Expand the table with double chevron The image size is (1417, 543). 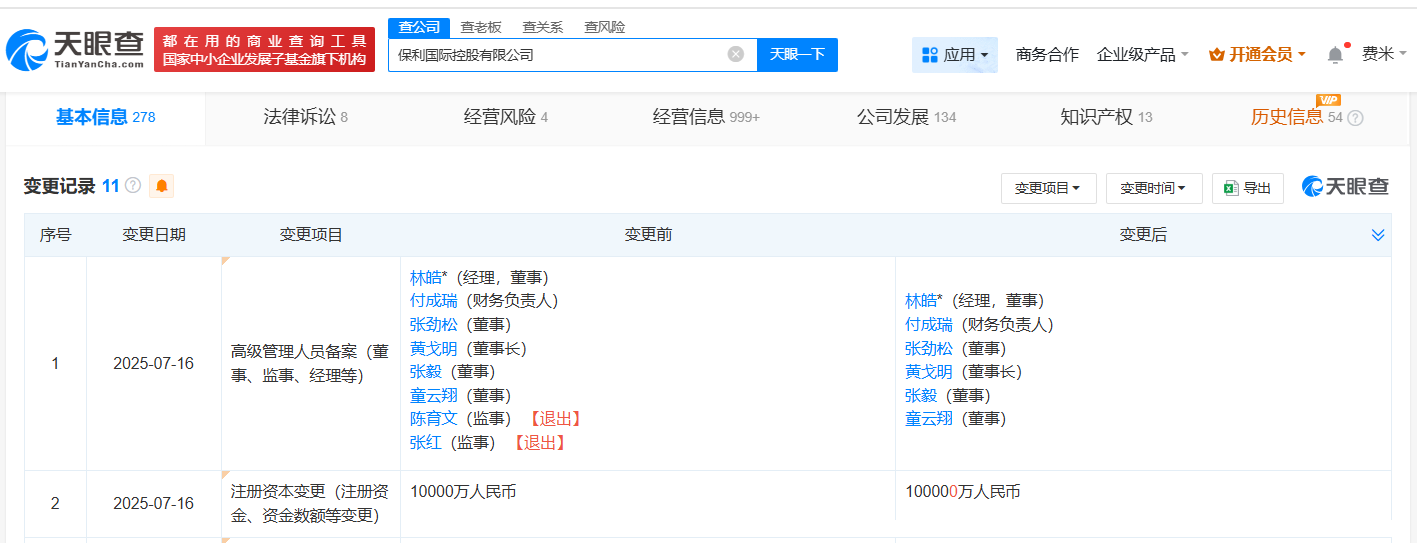[x=1378, y=235]
